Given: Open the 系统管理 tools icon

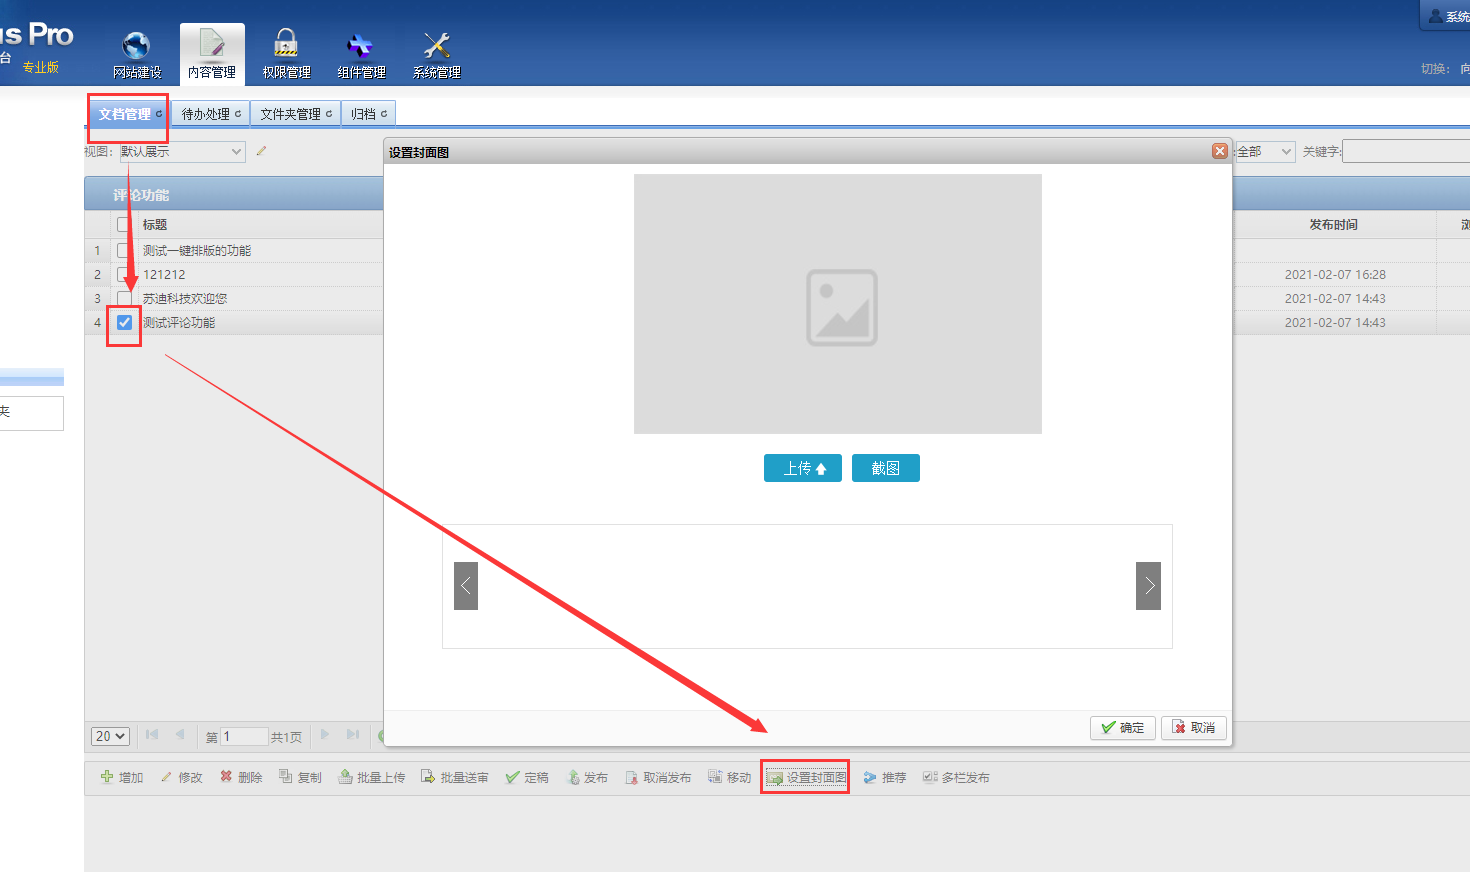Looking at the screenshot, I should click(436, 46).
